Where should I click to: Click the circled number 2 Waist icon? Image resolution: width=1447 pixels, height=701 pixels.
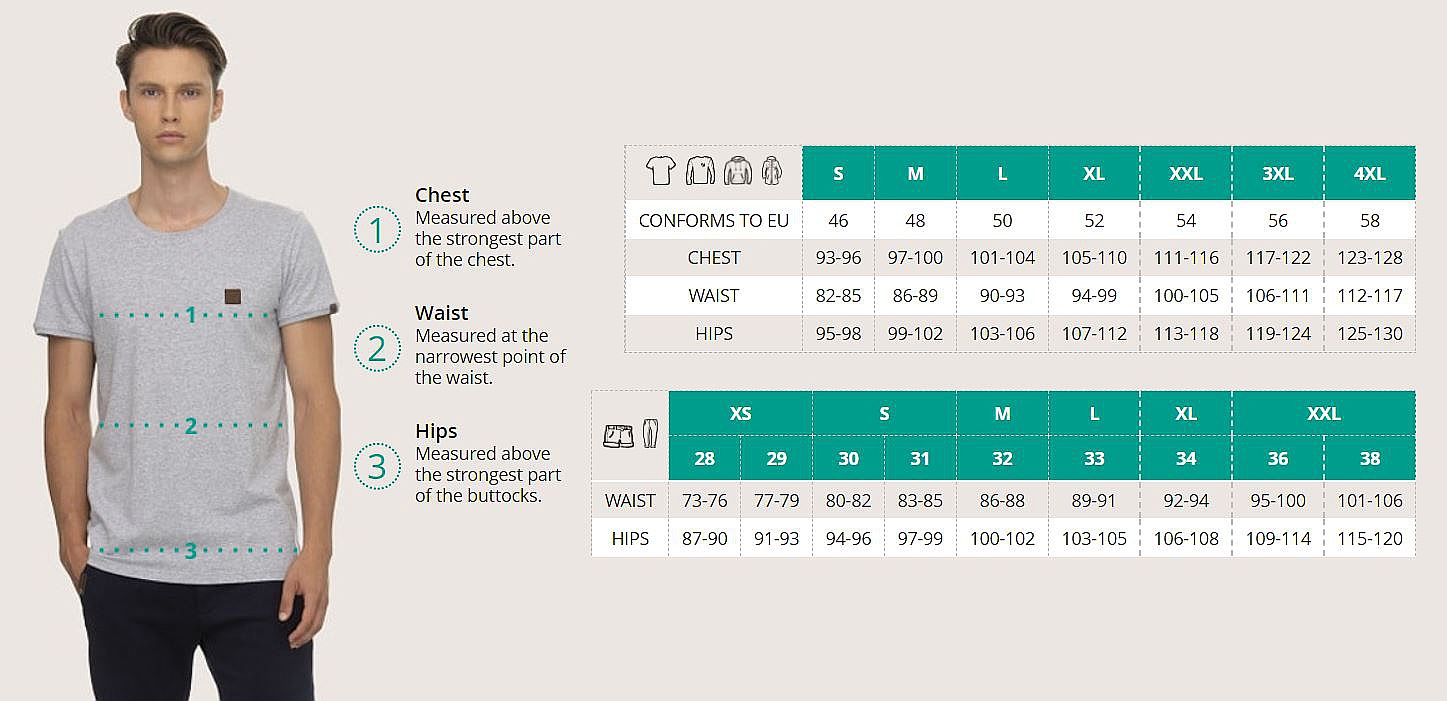coord(376,348)
